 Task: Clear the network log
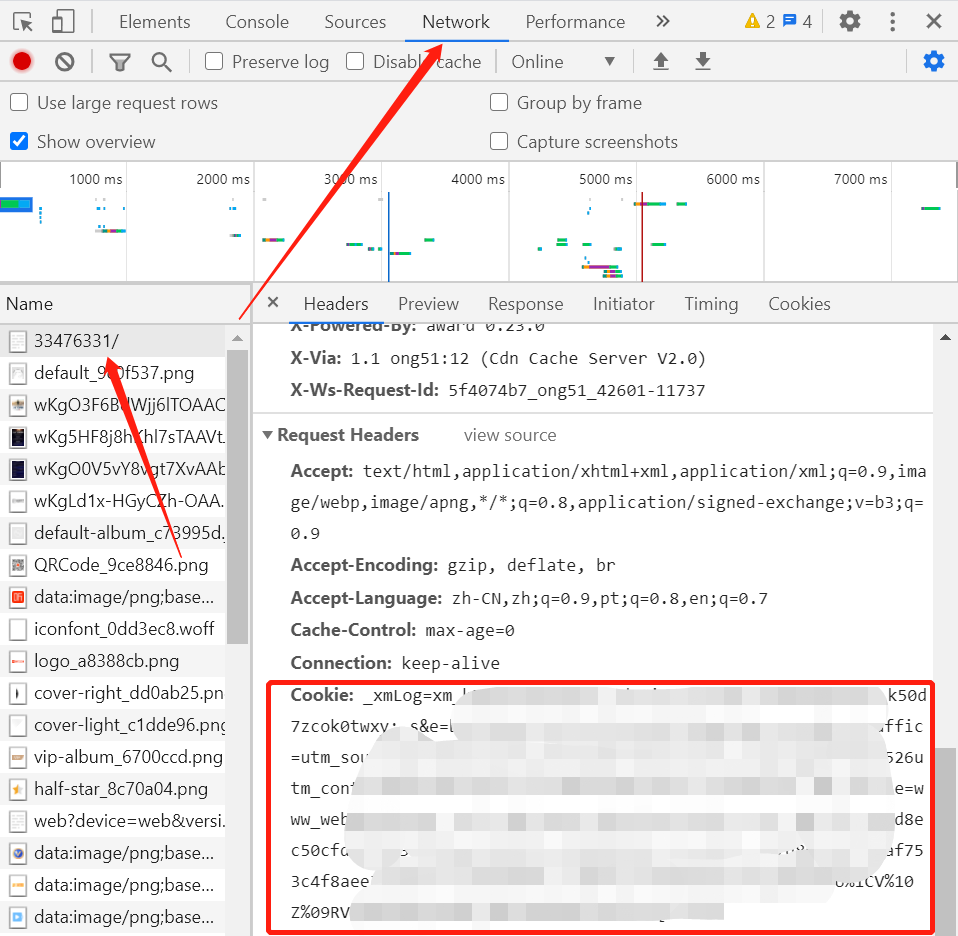(64, 62)
